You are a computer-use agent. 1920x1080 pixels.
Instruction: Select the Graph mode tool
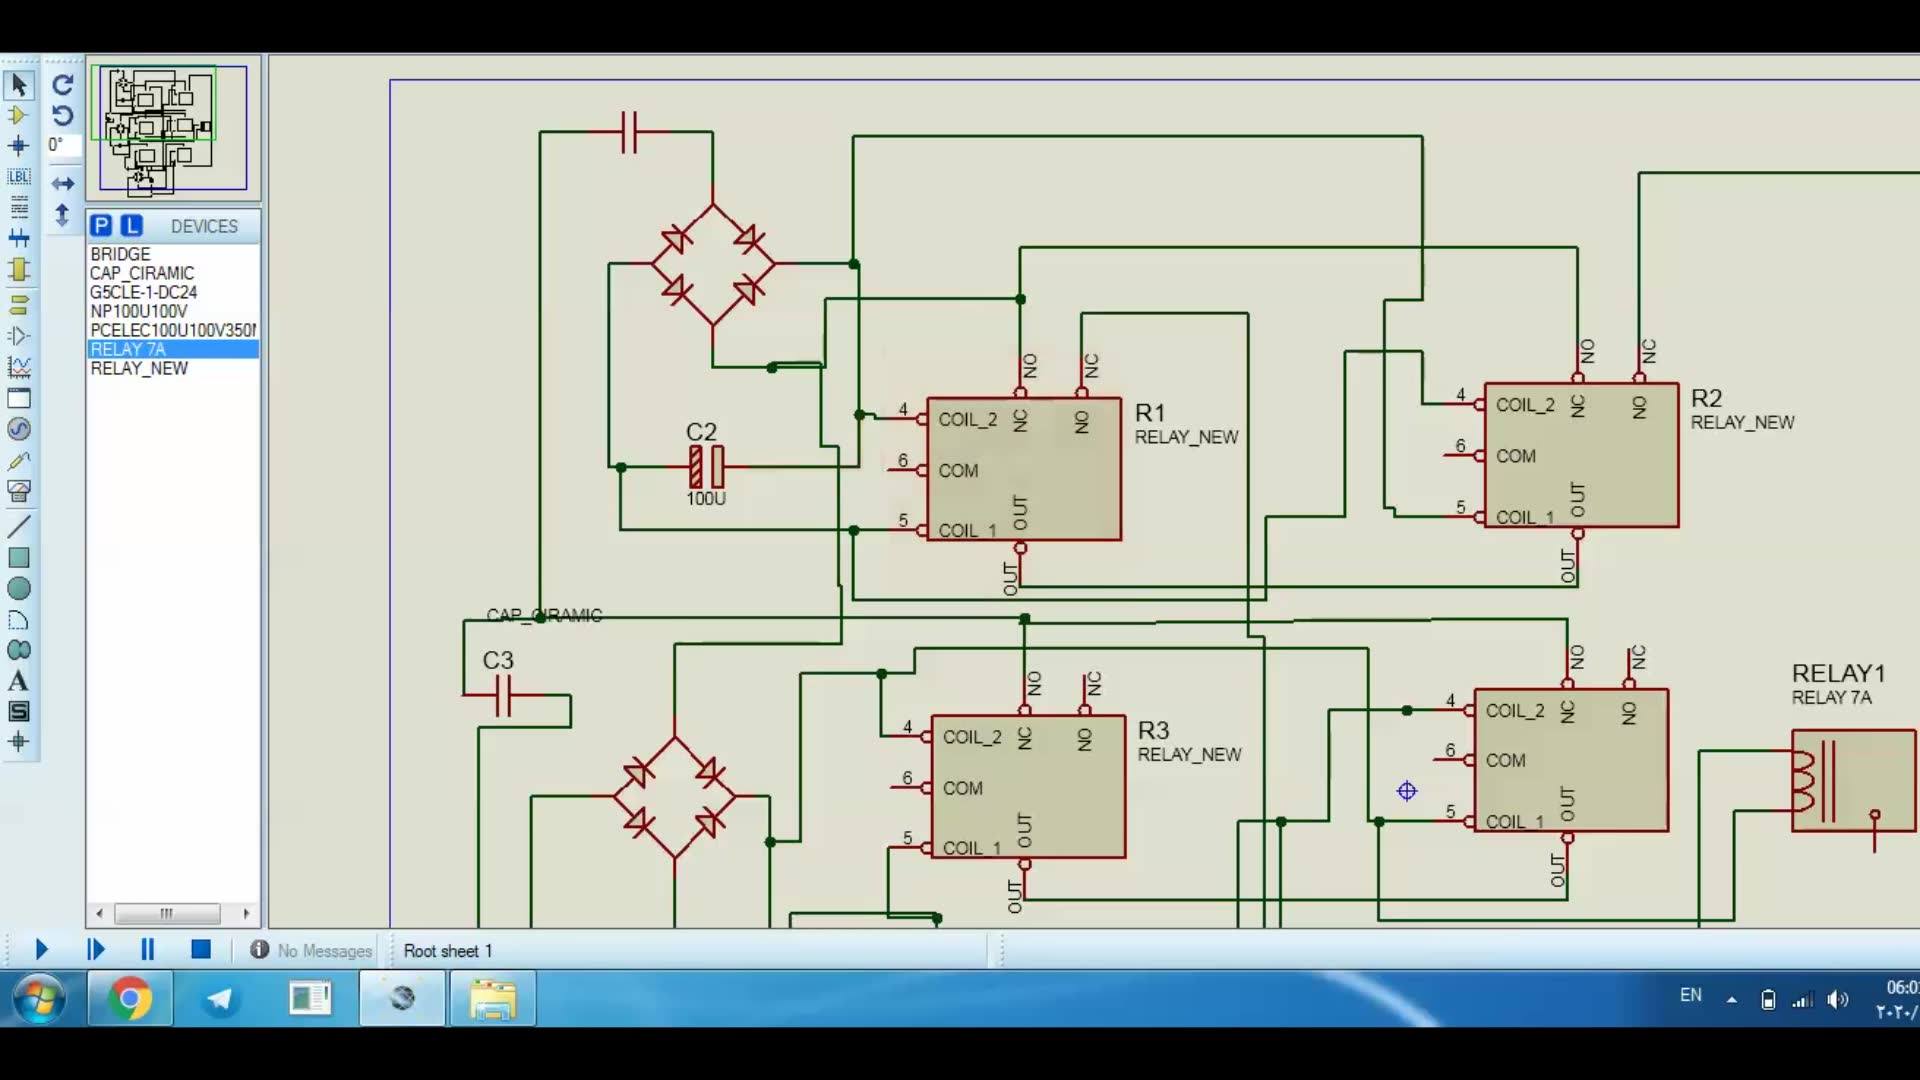(18, 366)
